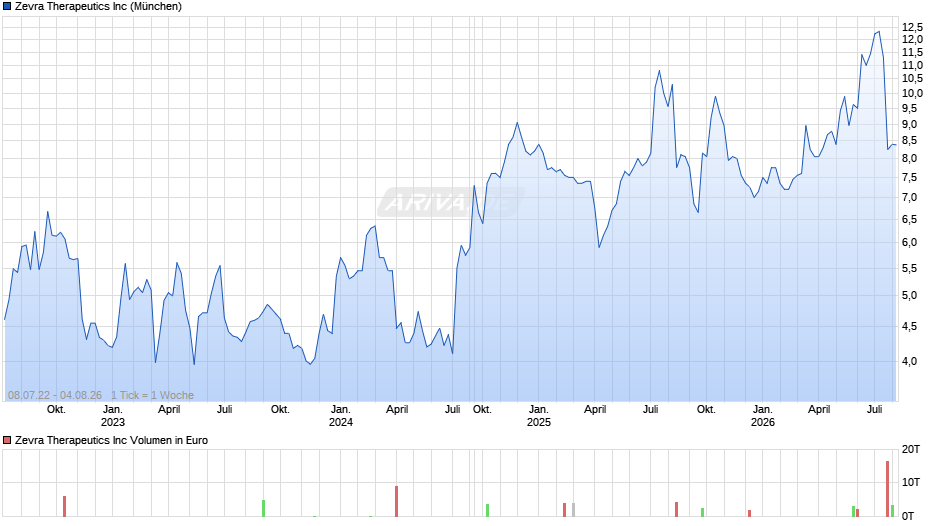Image resolution: width=940 pixels, height=526 pixels.
Task: Click the 7,5 price axis label
Action: click(x=909, y=178)
